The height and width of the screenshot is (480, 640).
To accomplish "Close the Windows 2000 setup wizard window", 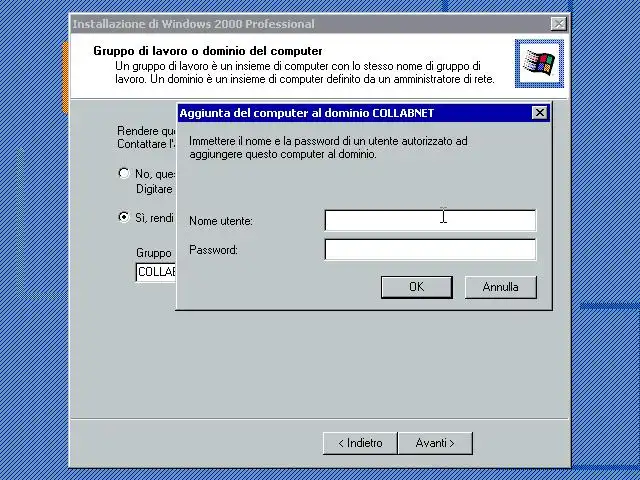I will (x=558, y=24).
